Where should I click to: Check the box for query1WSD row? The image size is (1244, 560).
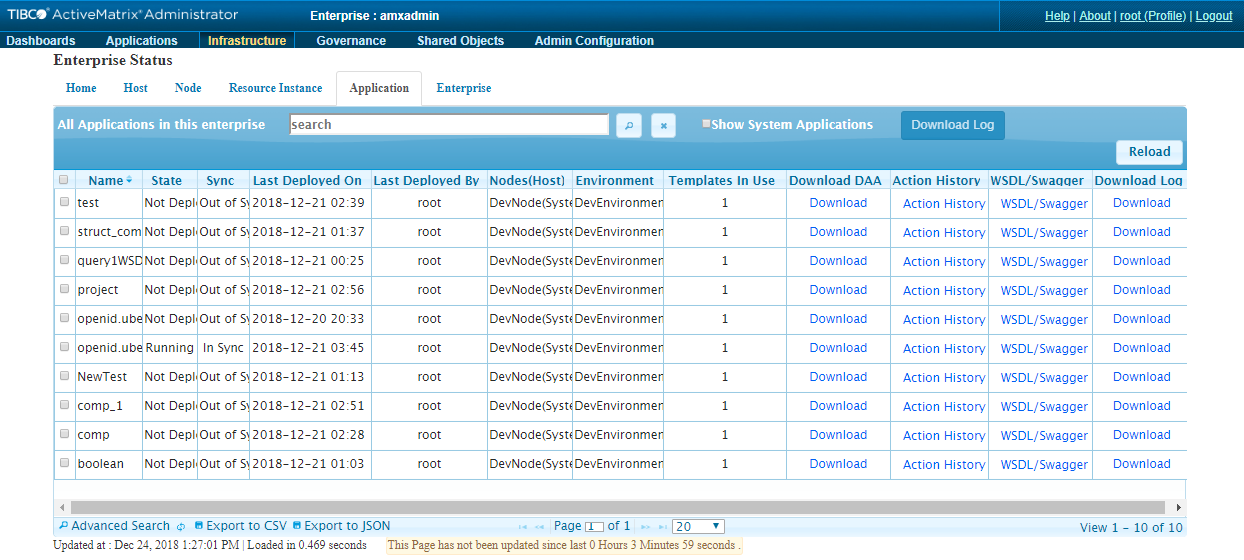64,260
